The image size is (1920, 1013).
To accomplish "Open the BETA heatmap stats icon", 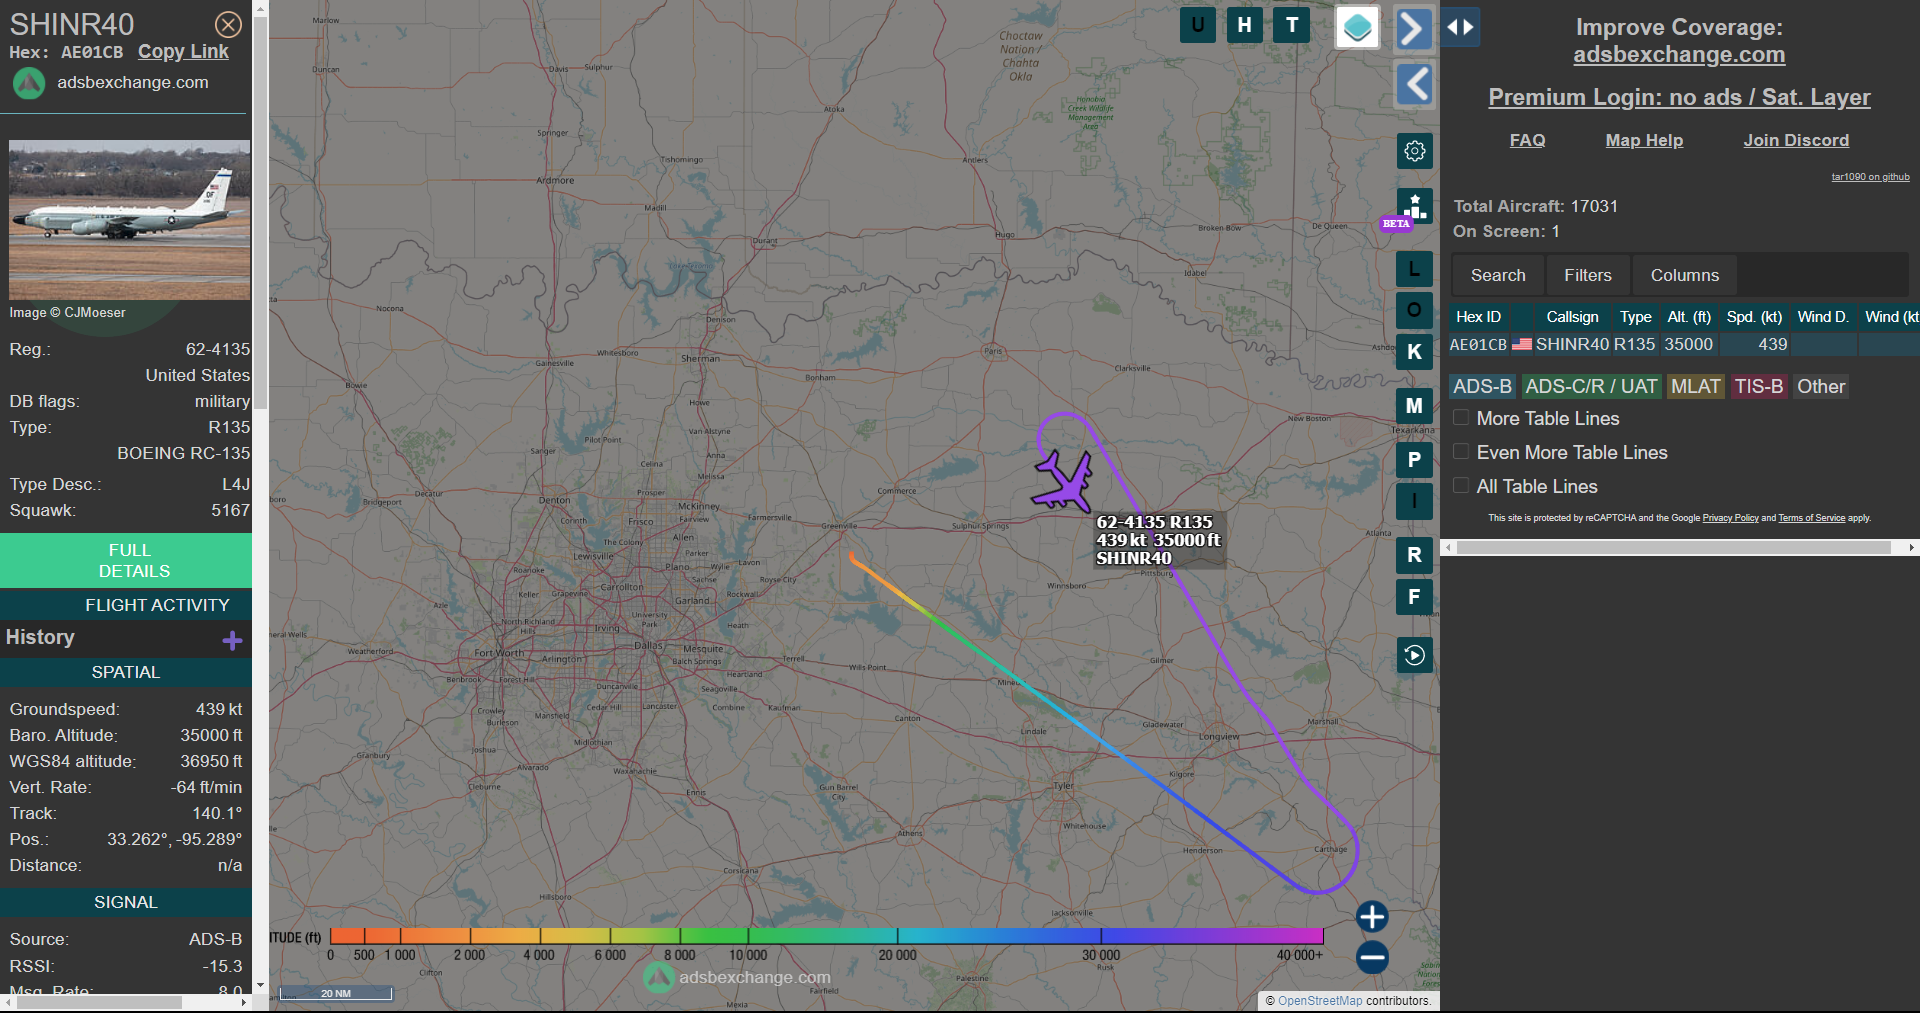I will [1414, 207].
